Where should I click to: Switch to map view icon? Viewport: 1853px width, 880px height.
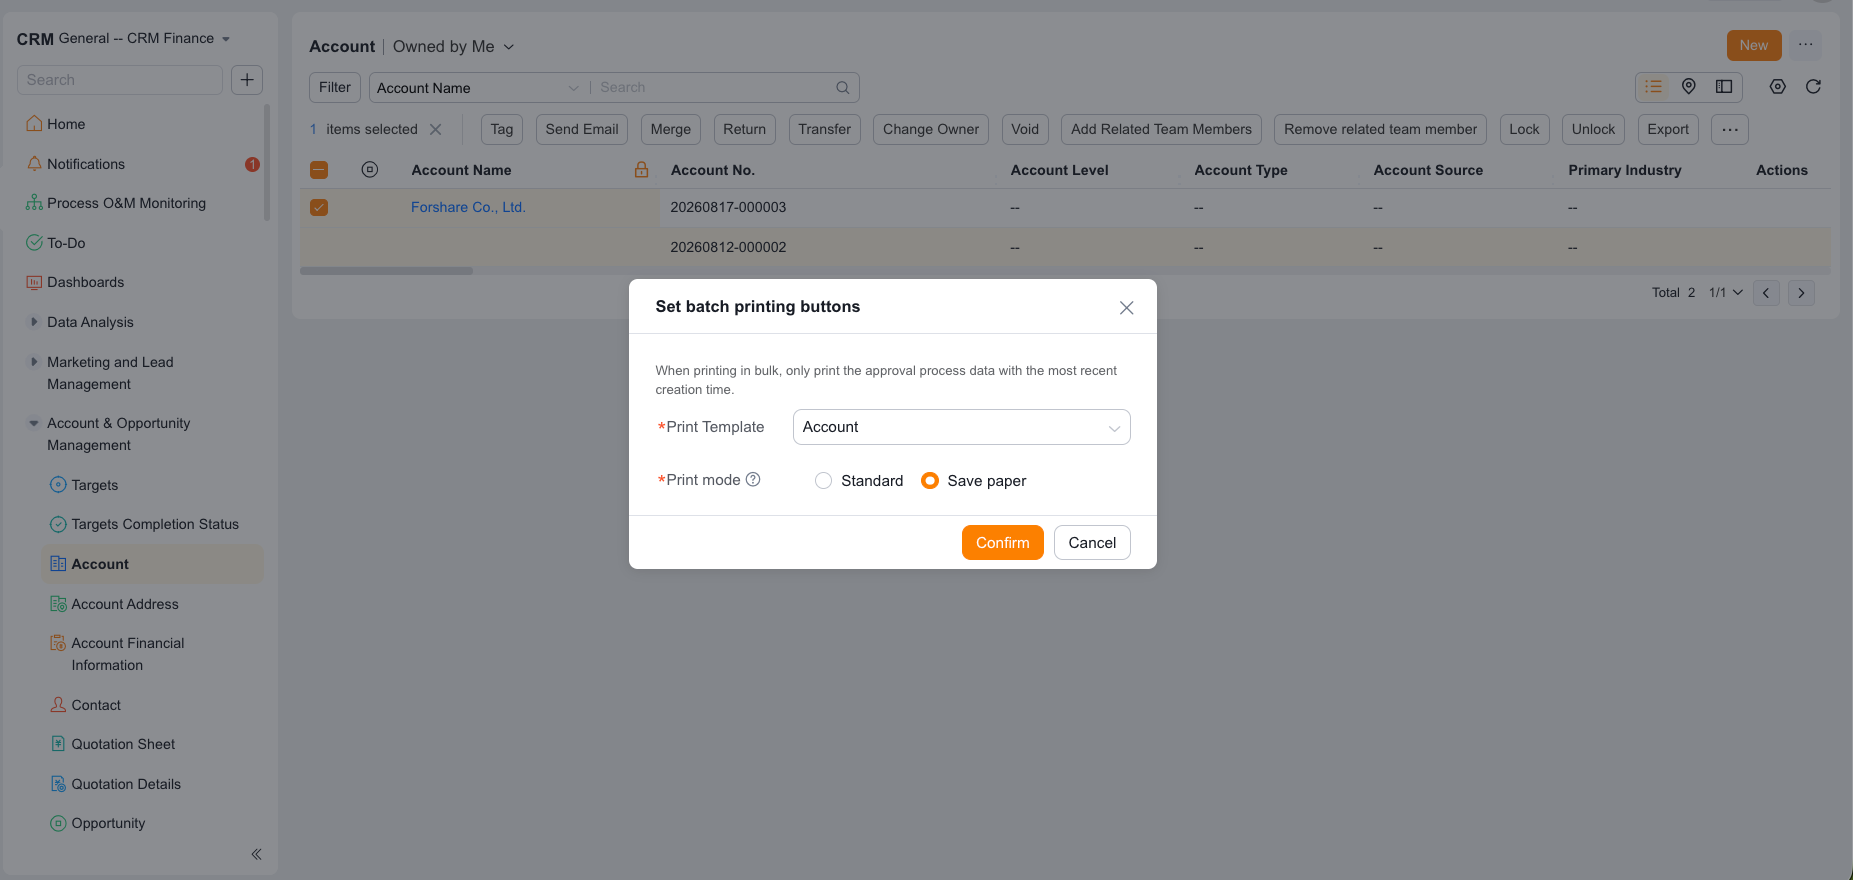[x=1689, y=87]
